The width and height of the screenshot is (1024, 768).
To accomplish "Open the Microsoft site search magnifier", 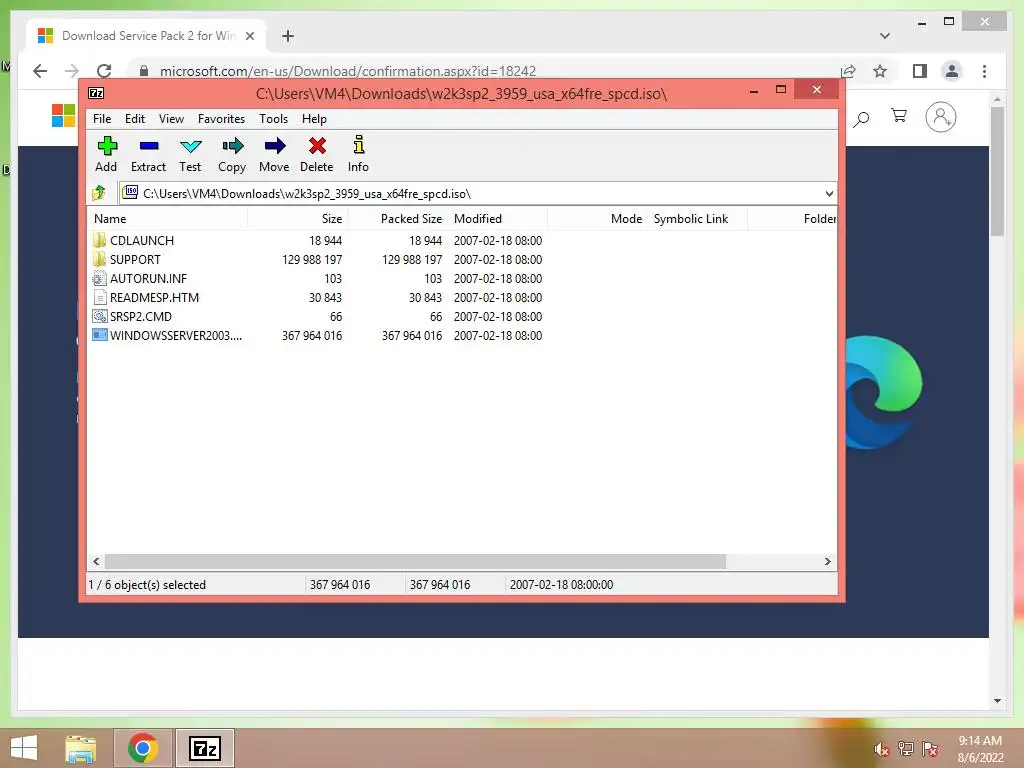I will 861,118.
